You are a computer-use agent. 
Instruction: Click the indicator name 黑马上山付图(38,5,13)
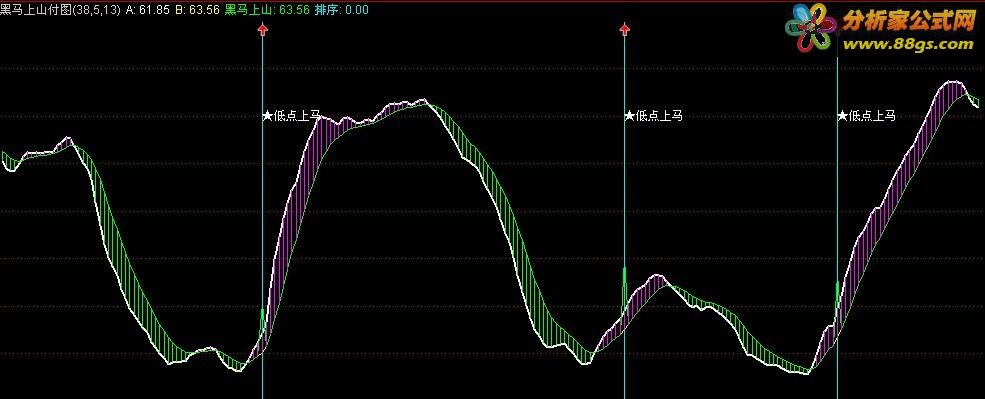coord(61,10)
